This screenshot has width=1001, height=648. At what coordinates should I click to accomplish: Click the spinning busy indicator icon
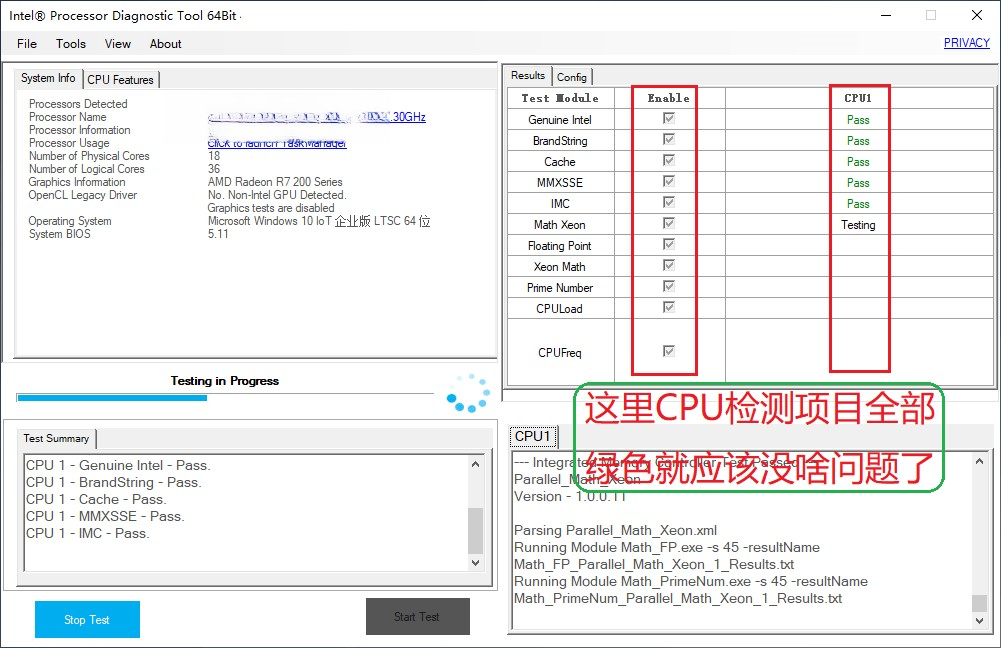pyautogui.click(x=469, y=393)
